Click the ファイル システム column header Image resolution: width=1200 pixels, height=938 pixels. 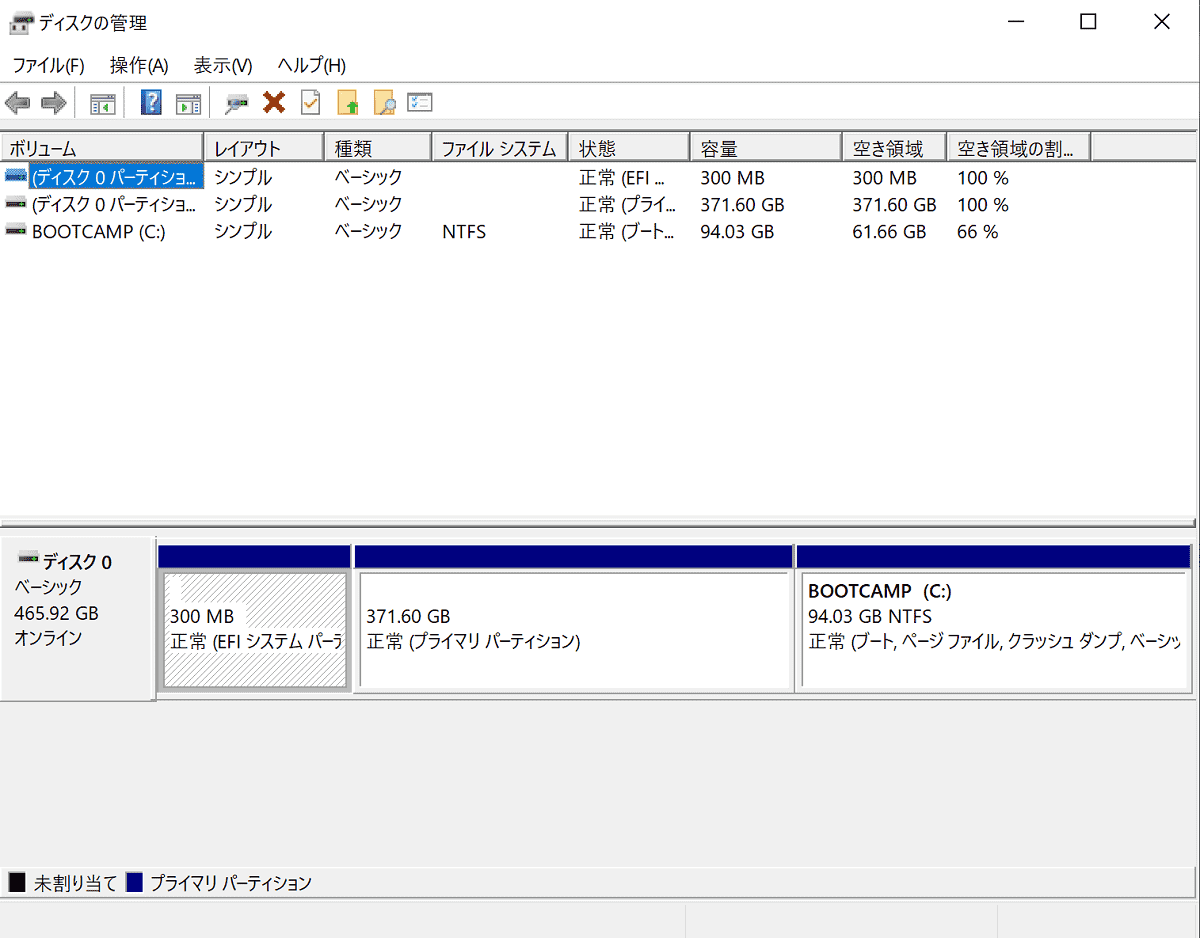[x=499, y=148]
